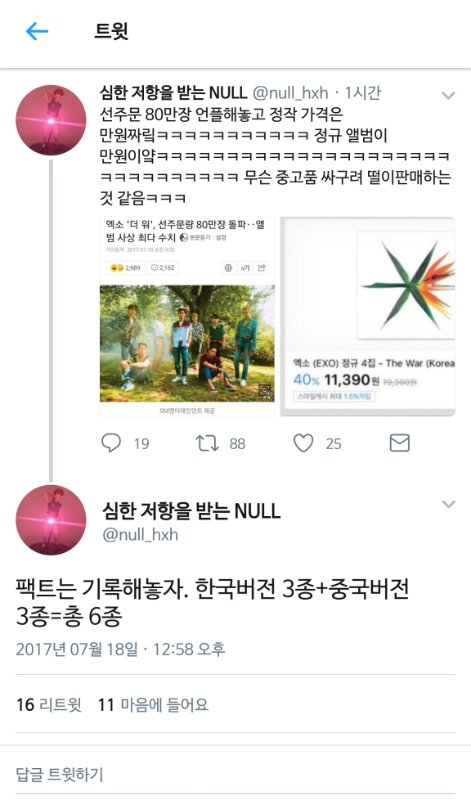Screen dimensions: 471x800
Task: Tap the @null_hxh handle in first tweet
Action: [x=290, y=93]
